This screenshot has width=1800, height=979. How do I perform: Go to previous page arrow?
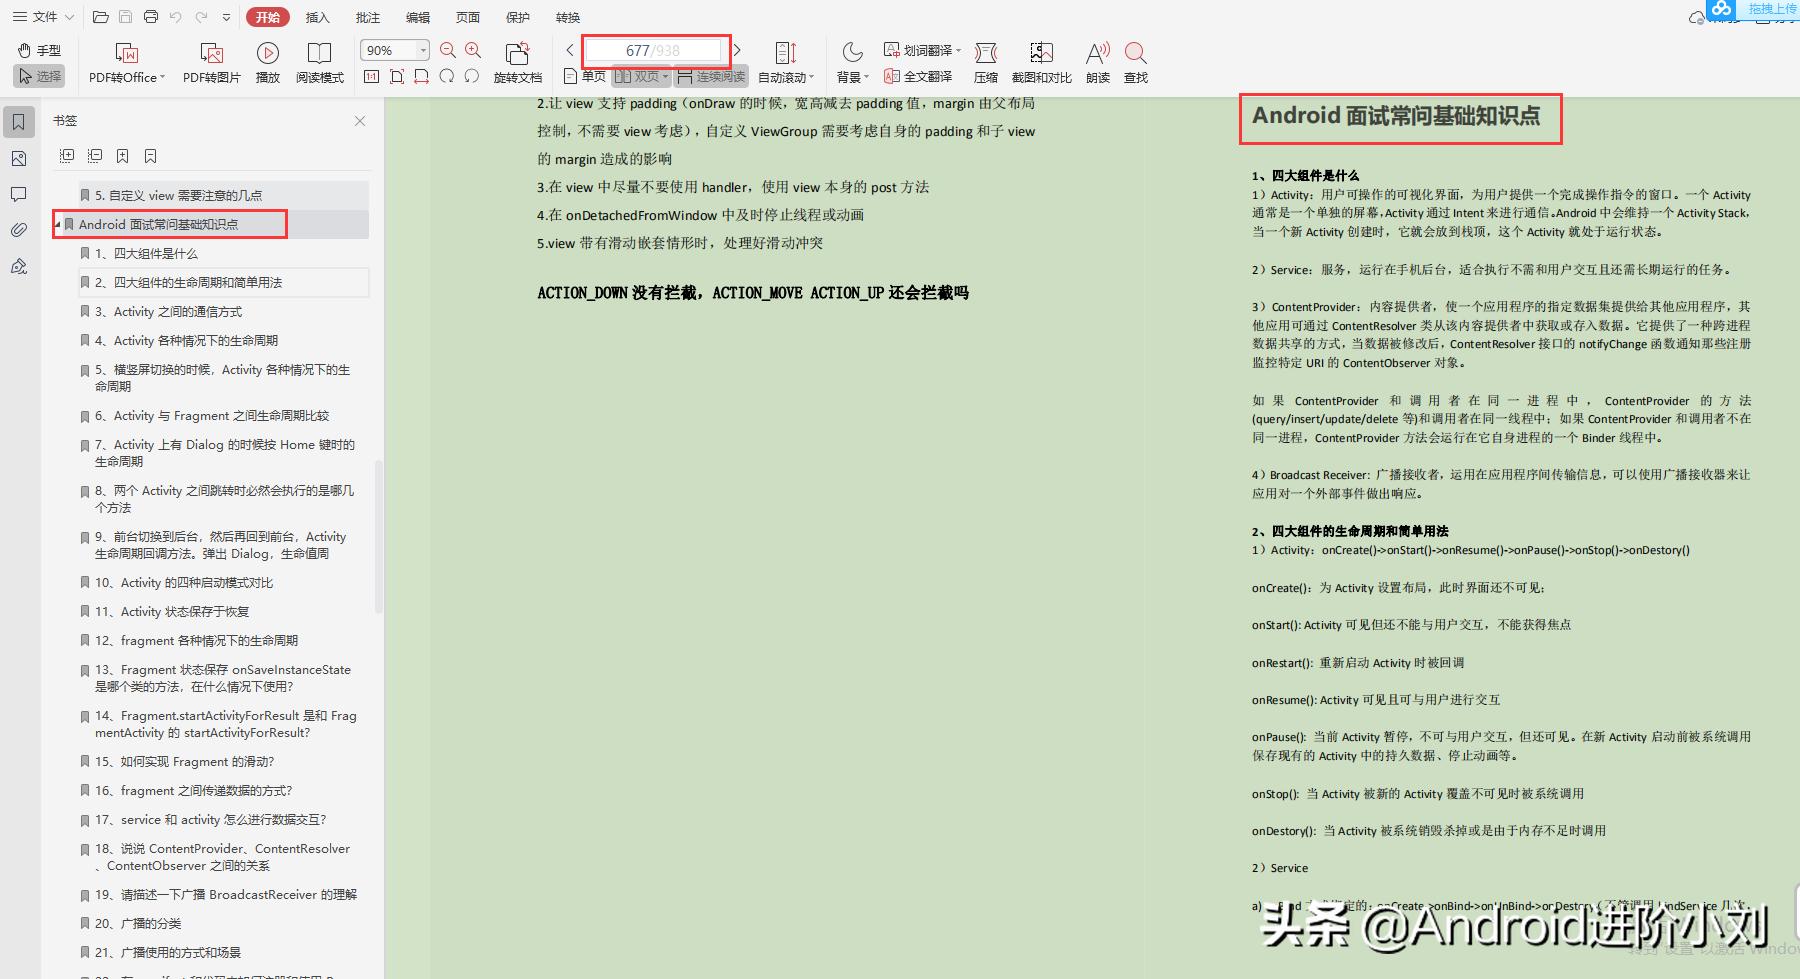(x=570, y=50)
